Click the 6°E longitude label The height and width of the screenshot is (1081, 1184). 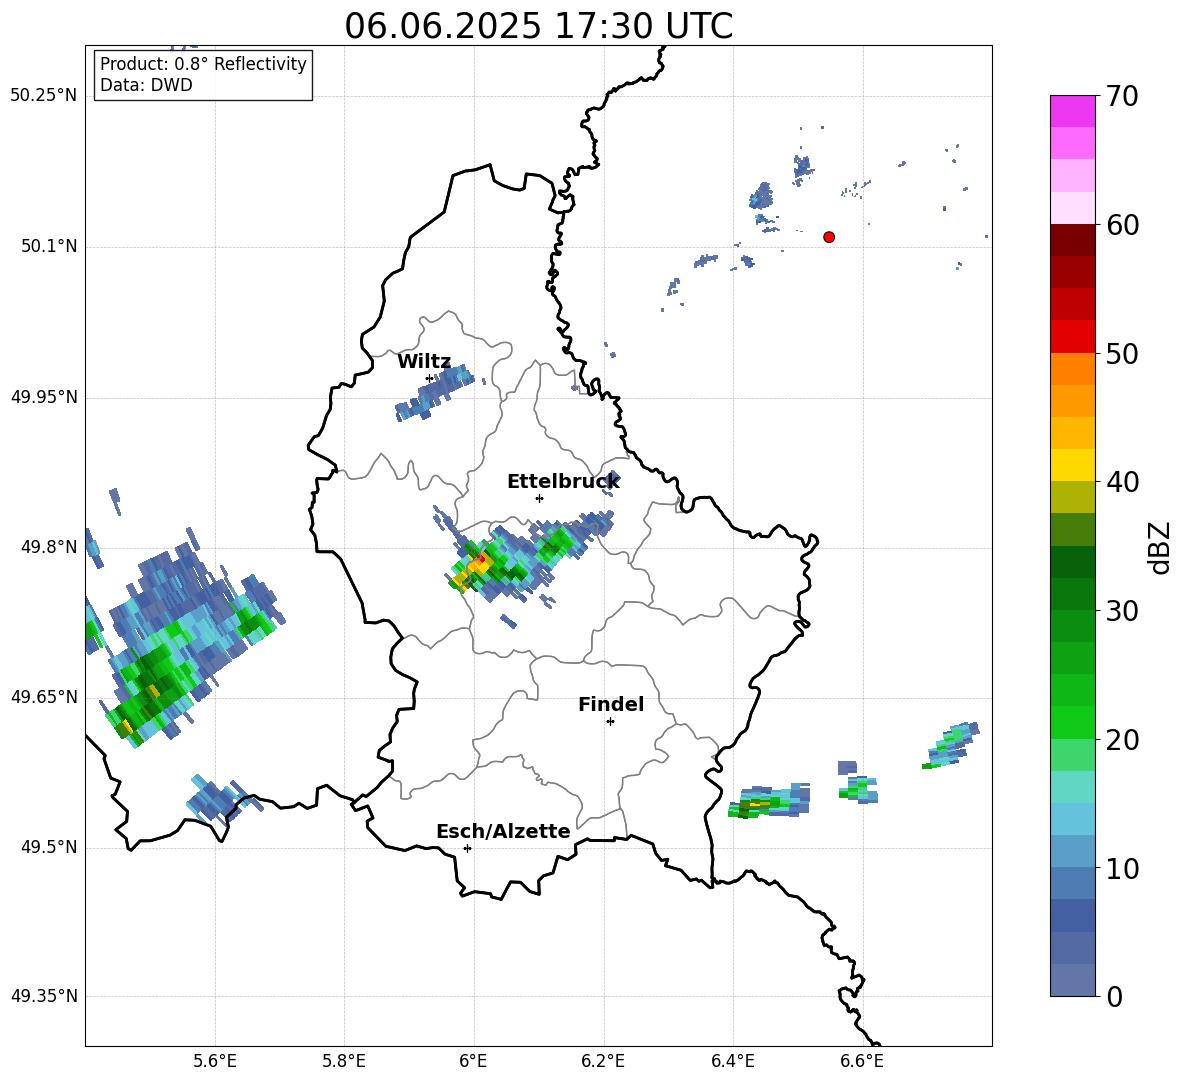click(x=473, y=1061)
